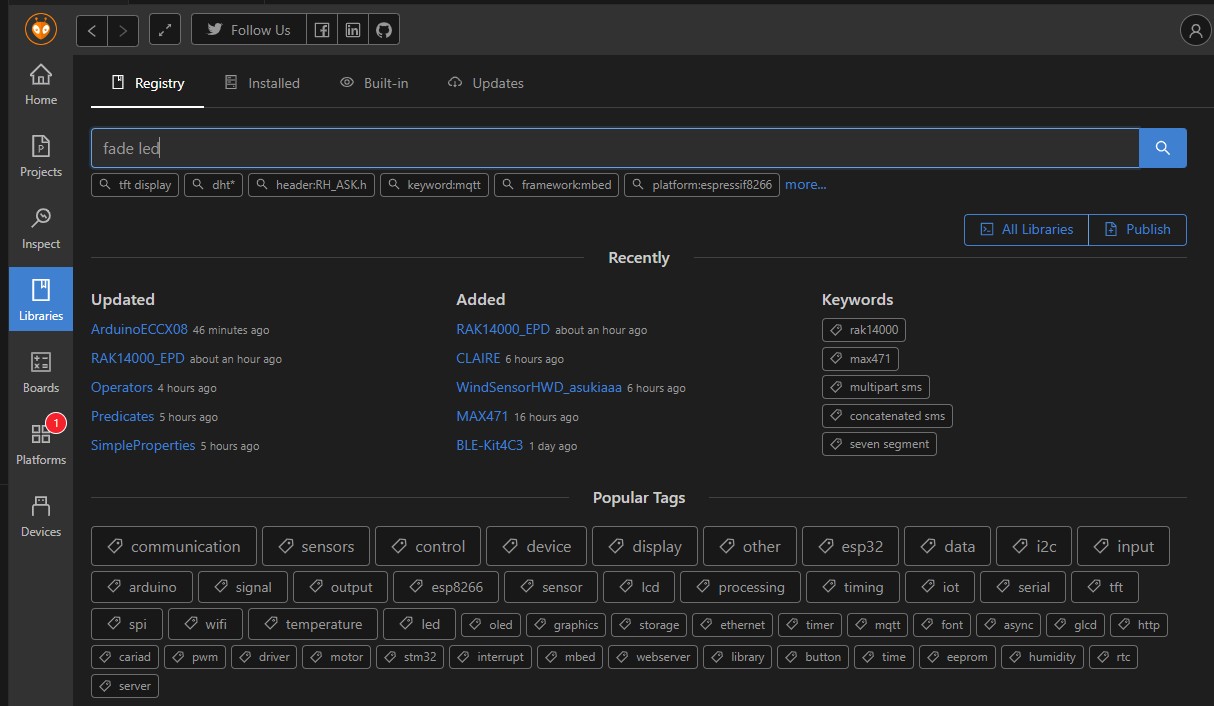Open RAK14000_EPD under Updated
Image resolution: width=1214 pixels, height=706 pixels.
tap(138, 358)
